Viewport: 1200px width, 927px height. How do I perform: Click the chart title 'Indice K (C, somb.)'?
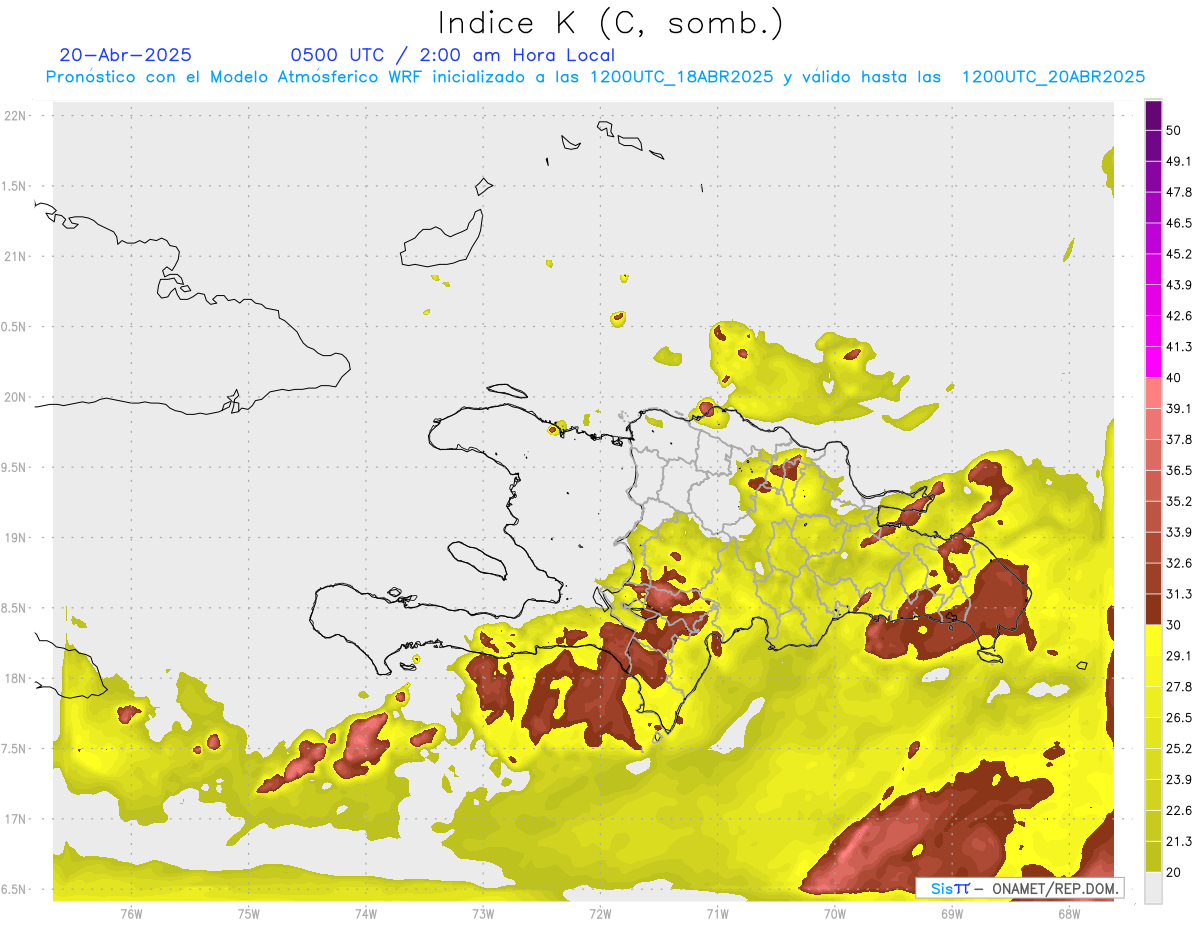coord(611,23)
